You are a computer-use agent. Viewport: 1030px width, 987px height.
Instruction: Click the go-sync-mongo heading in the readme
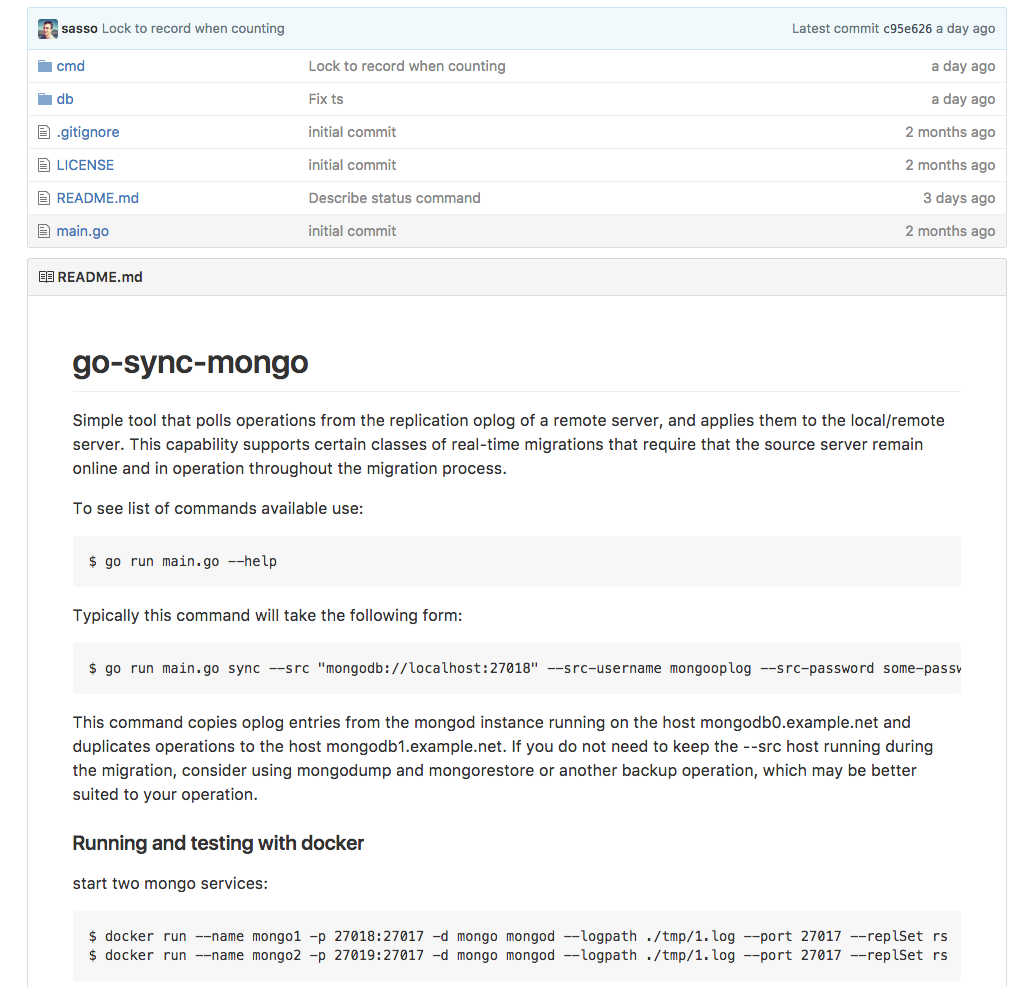tap(190, 363)
